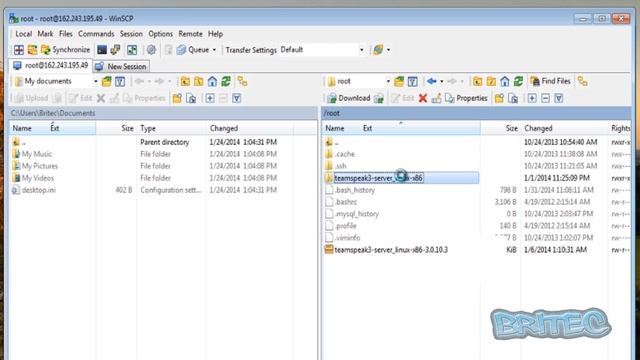Screen dimensions: 640x360
Task: Click remote panel Unselect Files minus icon
Action: pos(545,98)
